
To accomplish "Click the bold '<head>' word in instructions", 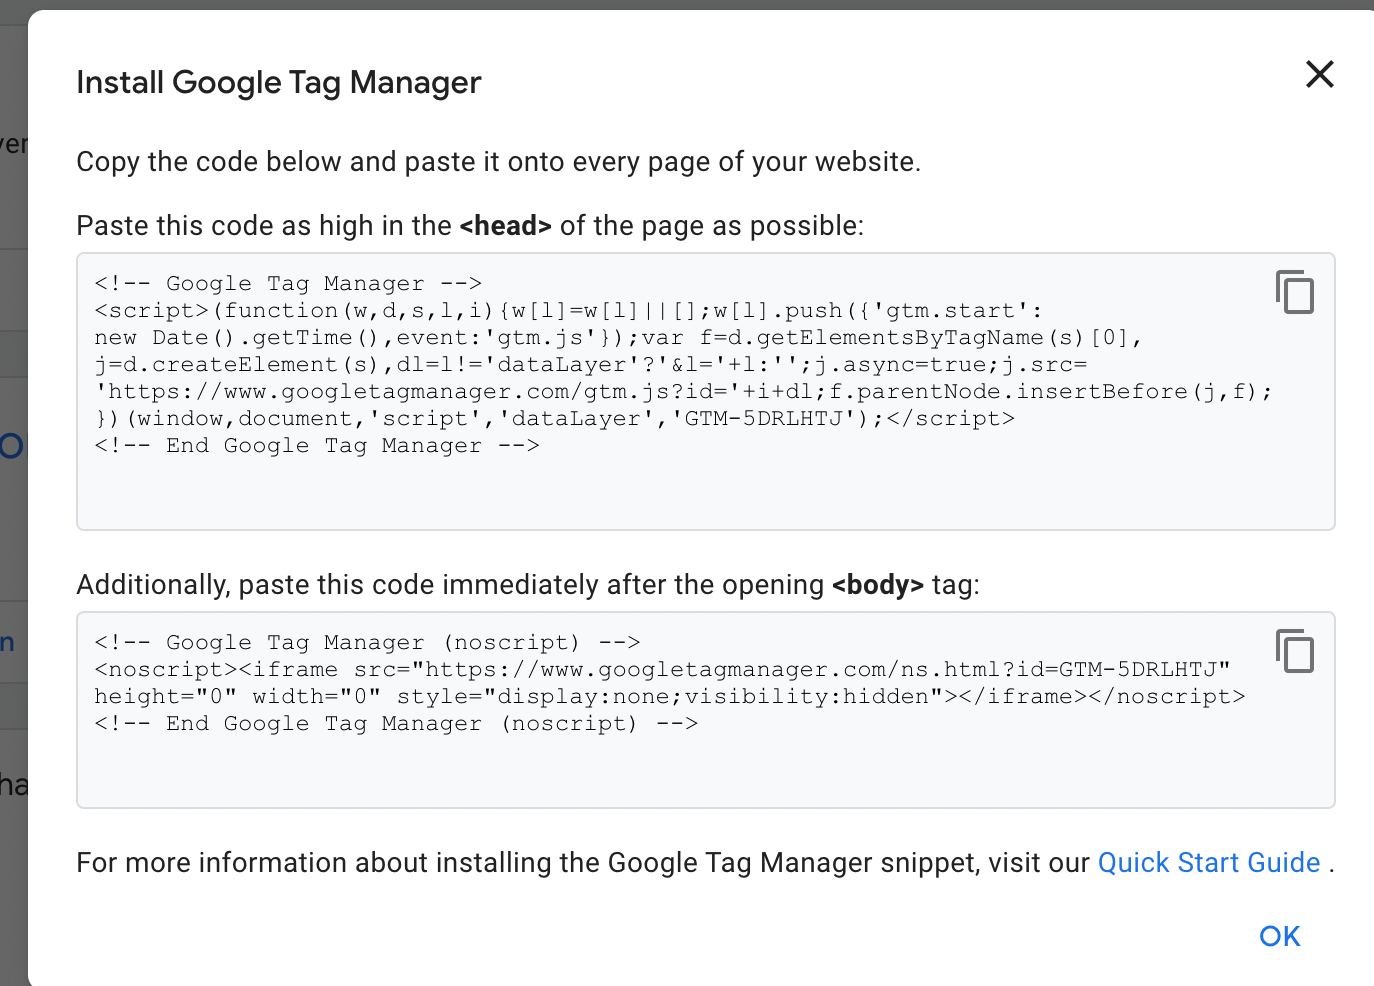I will pyautogui.click(x=506, y=226).
